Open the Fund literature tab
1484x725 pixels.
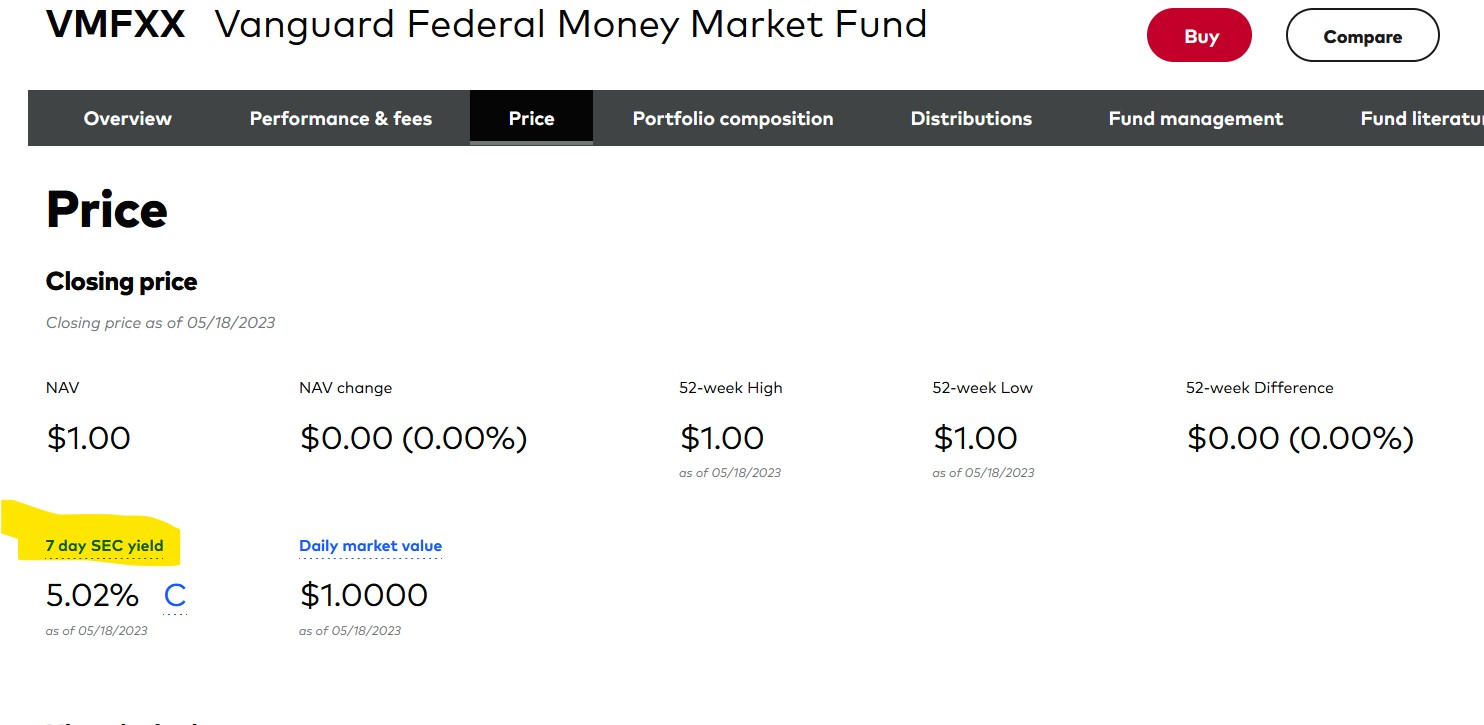[x=1420, y=118]
